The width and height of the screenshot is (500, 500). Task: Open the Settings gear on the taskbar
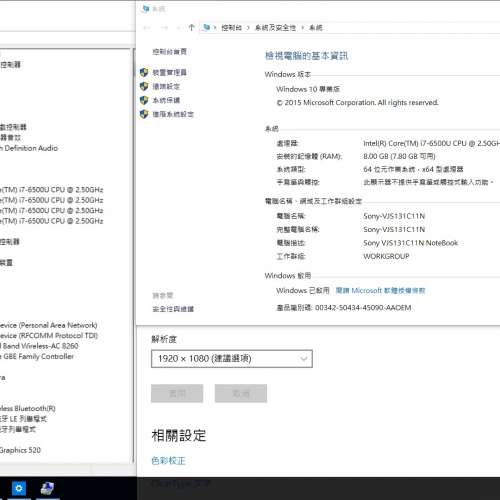[x=19, y=489]
